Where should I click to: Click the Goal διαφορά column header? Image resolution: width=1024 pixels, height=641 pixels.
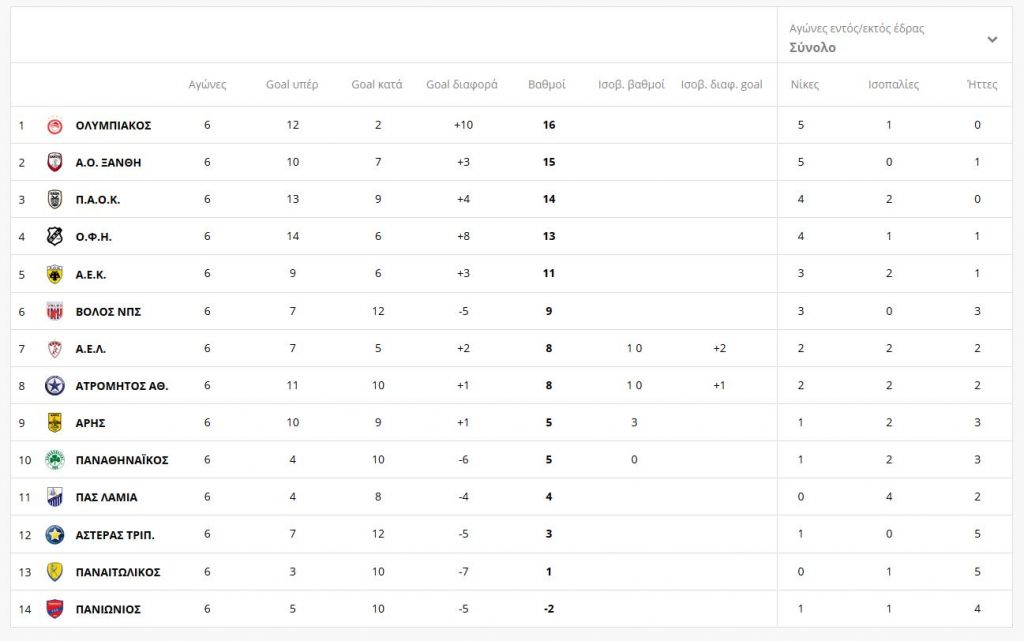coord(462,85)
